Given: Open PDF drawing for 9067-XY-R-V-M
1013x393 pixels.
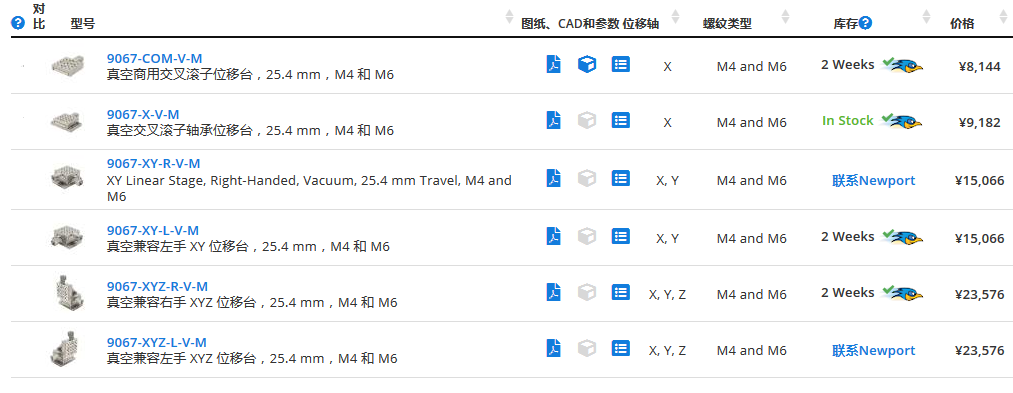Looking at the screenshot, I should point(554,178).
